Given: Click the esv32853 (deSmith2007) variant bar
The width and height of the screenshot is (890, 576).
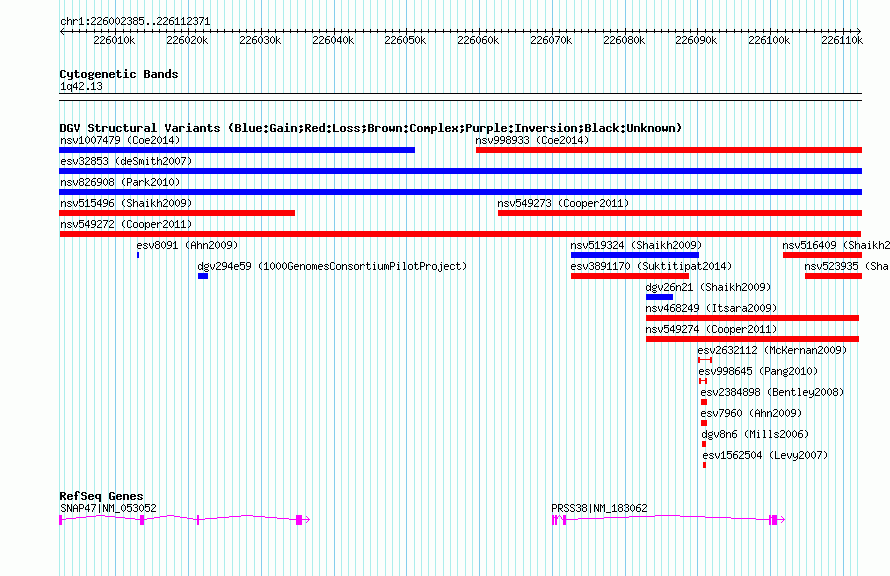Looking at the screenshot, I should click(x=460, y=171).
